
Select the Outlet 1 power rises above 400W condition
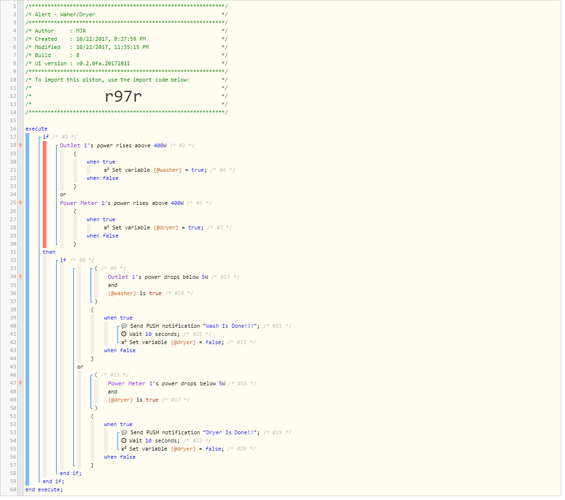point(113,146)
